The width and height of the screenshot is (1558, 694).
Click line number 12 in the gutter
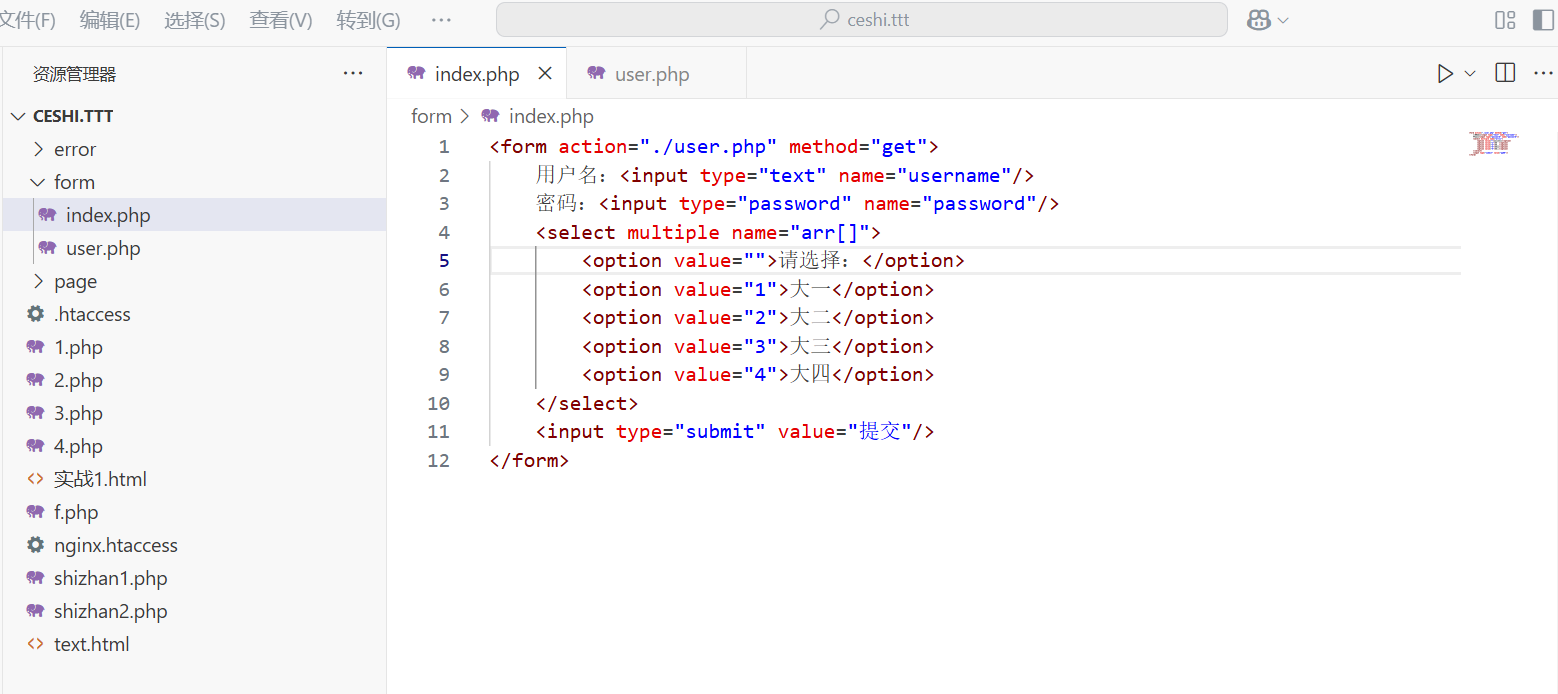point(438,461)
